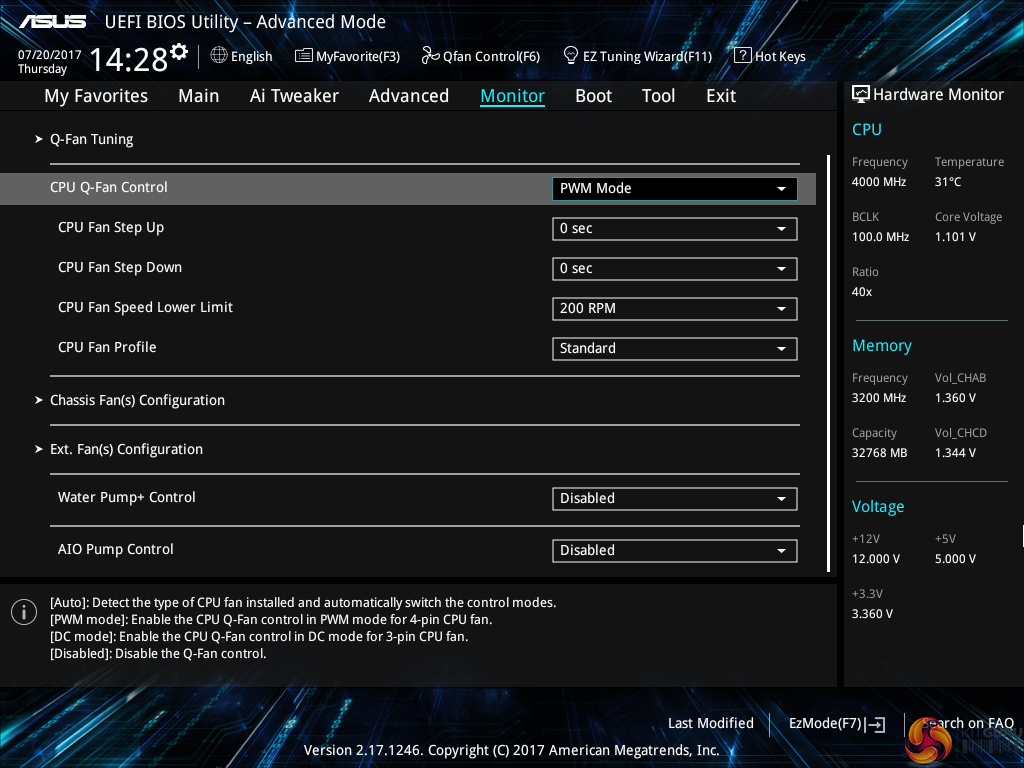Open the AIO Pump Control dropdown
Screen dimensions: 1024x768
tap(675, 551)
